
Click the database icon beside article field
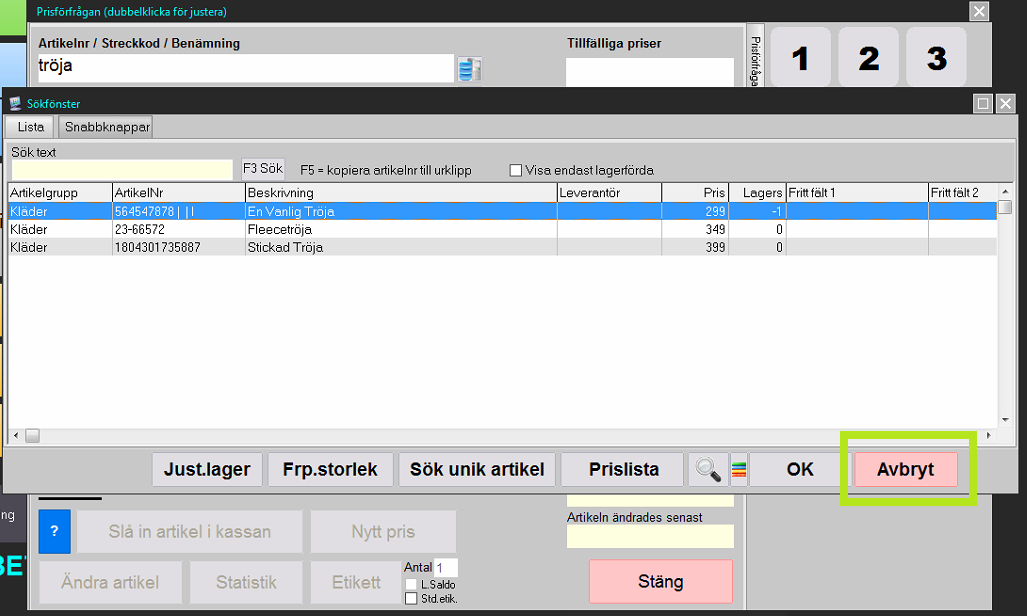(x=469, y=70)
